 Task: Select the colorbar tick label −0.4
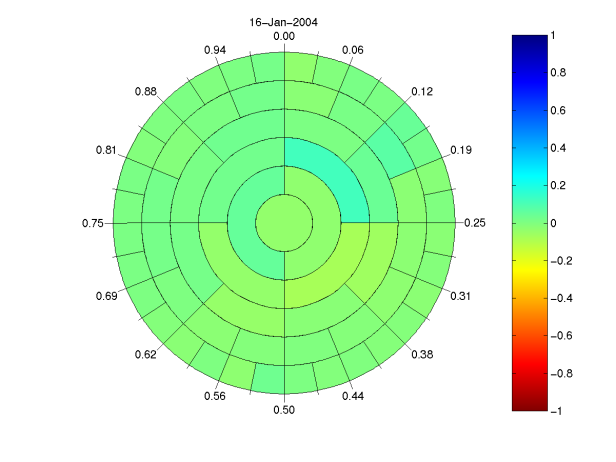coord(561,299)
